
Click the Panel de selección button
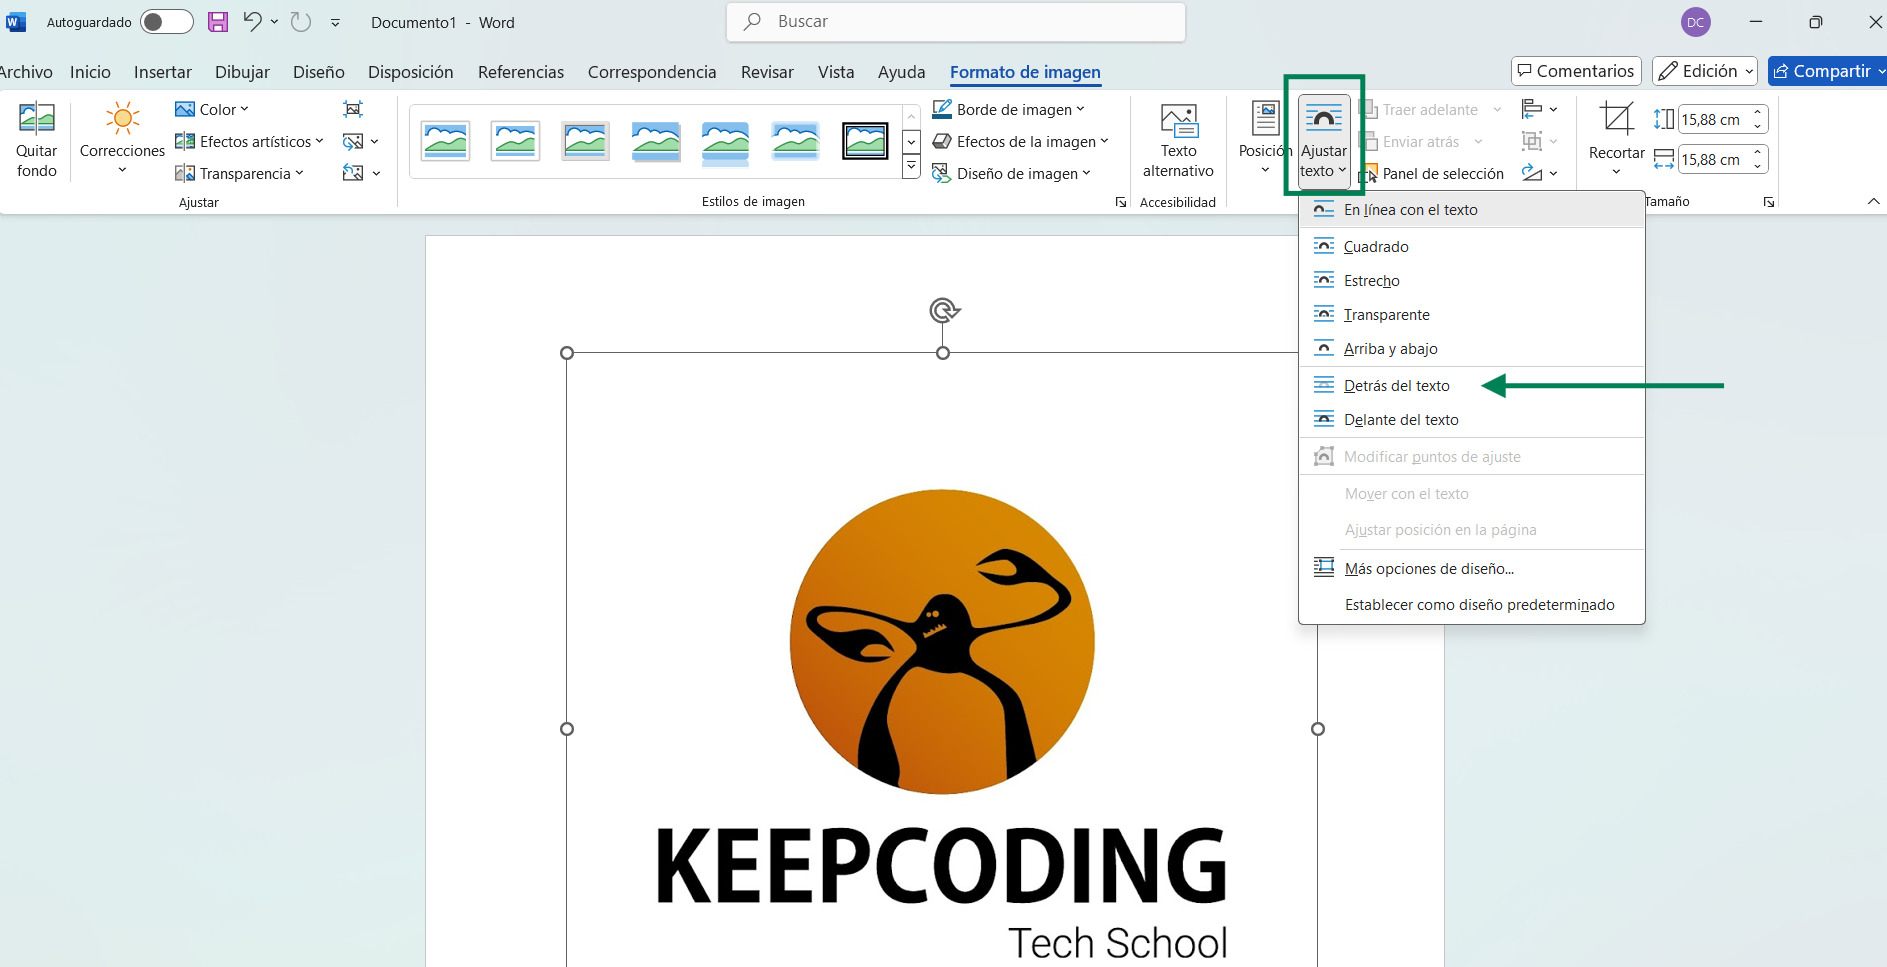[1440, 173]
